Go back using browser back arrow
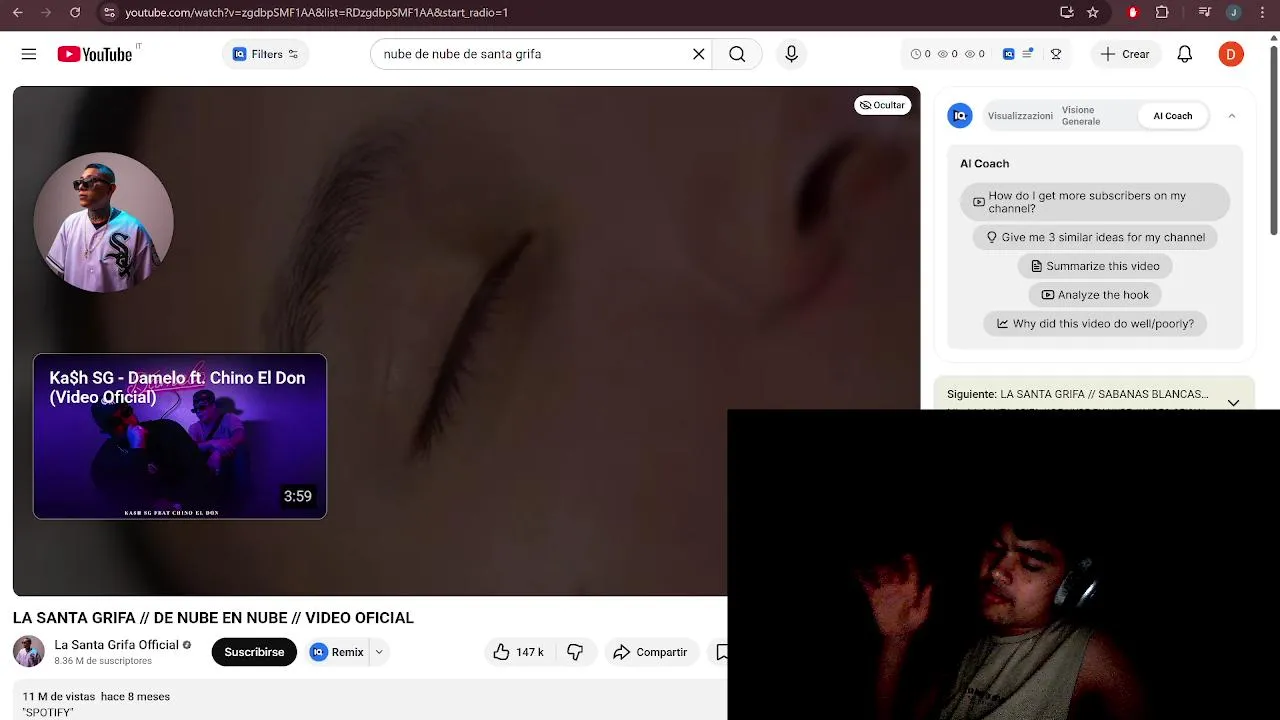 tap(17, 12)
